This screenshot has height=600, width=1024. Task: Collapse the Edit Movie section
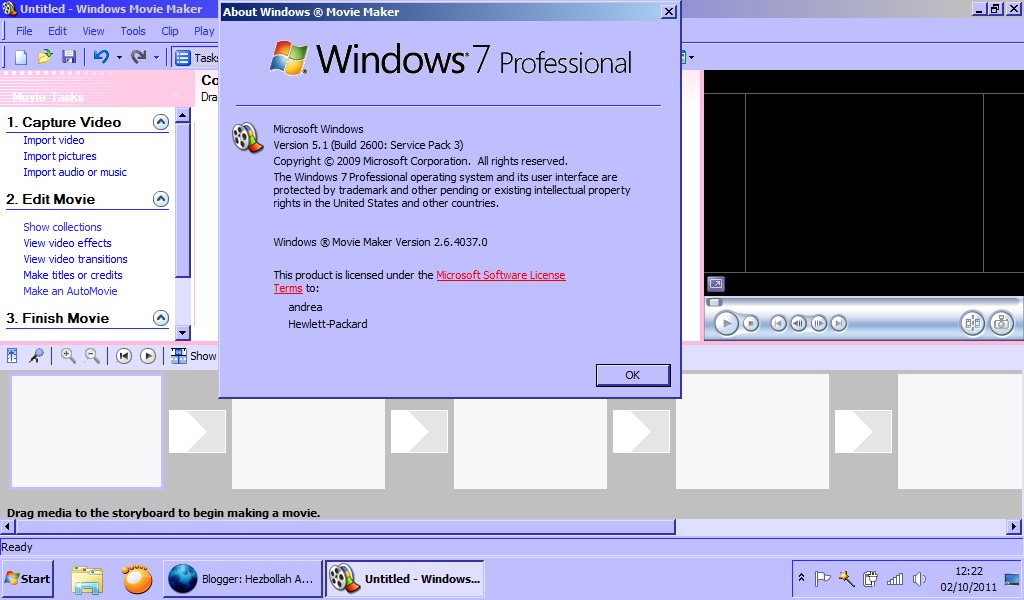pyautogui.click(x=161, y=199)
